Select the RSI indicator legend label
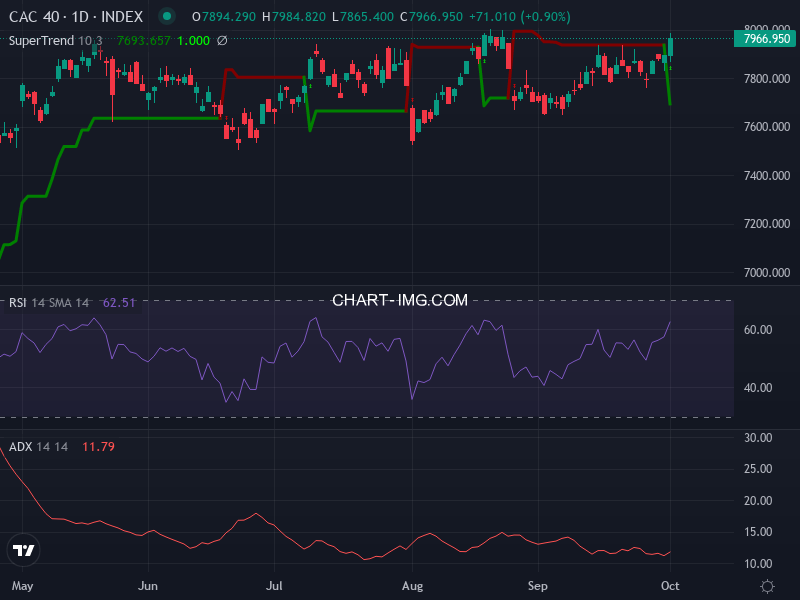Screen dimensions: 800x600 (18, 303)
